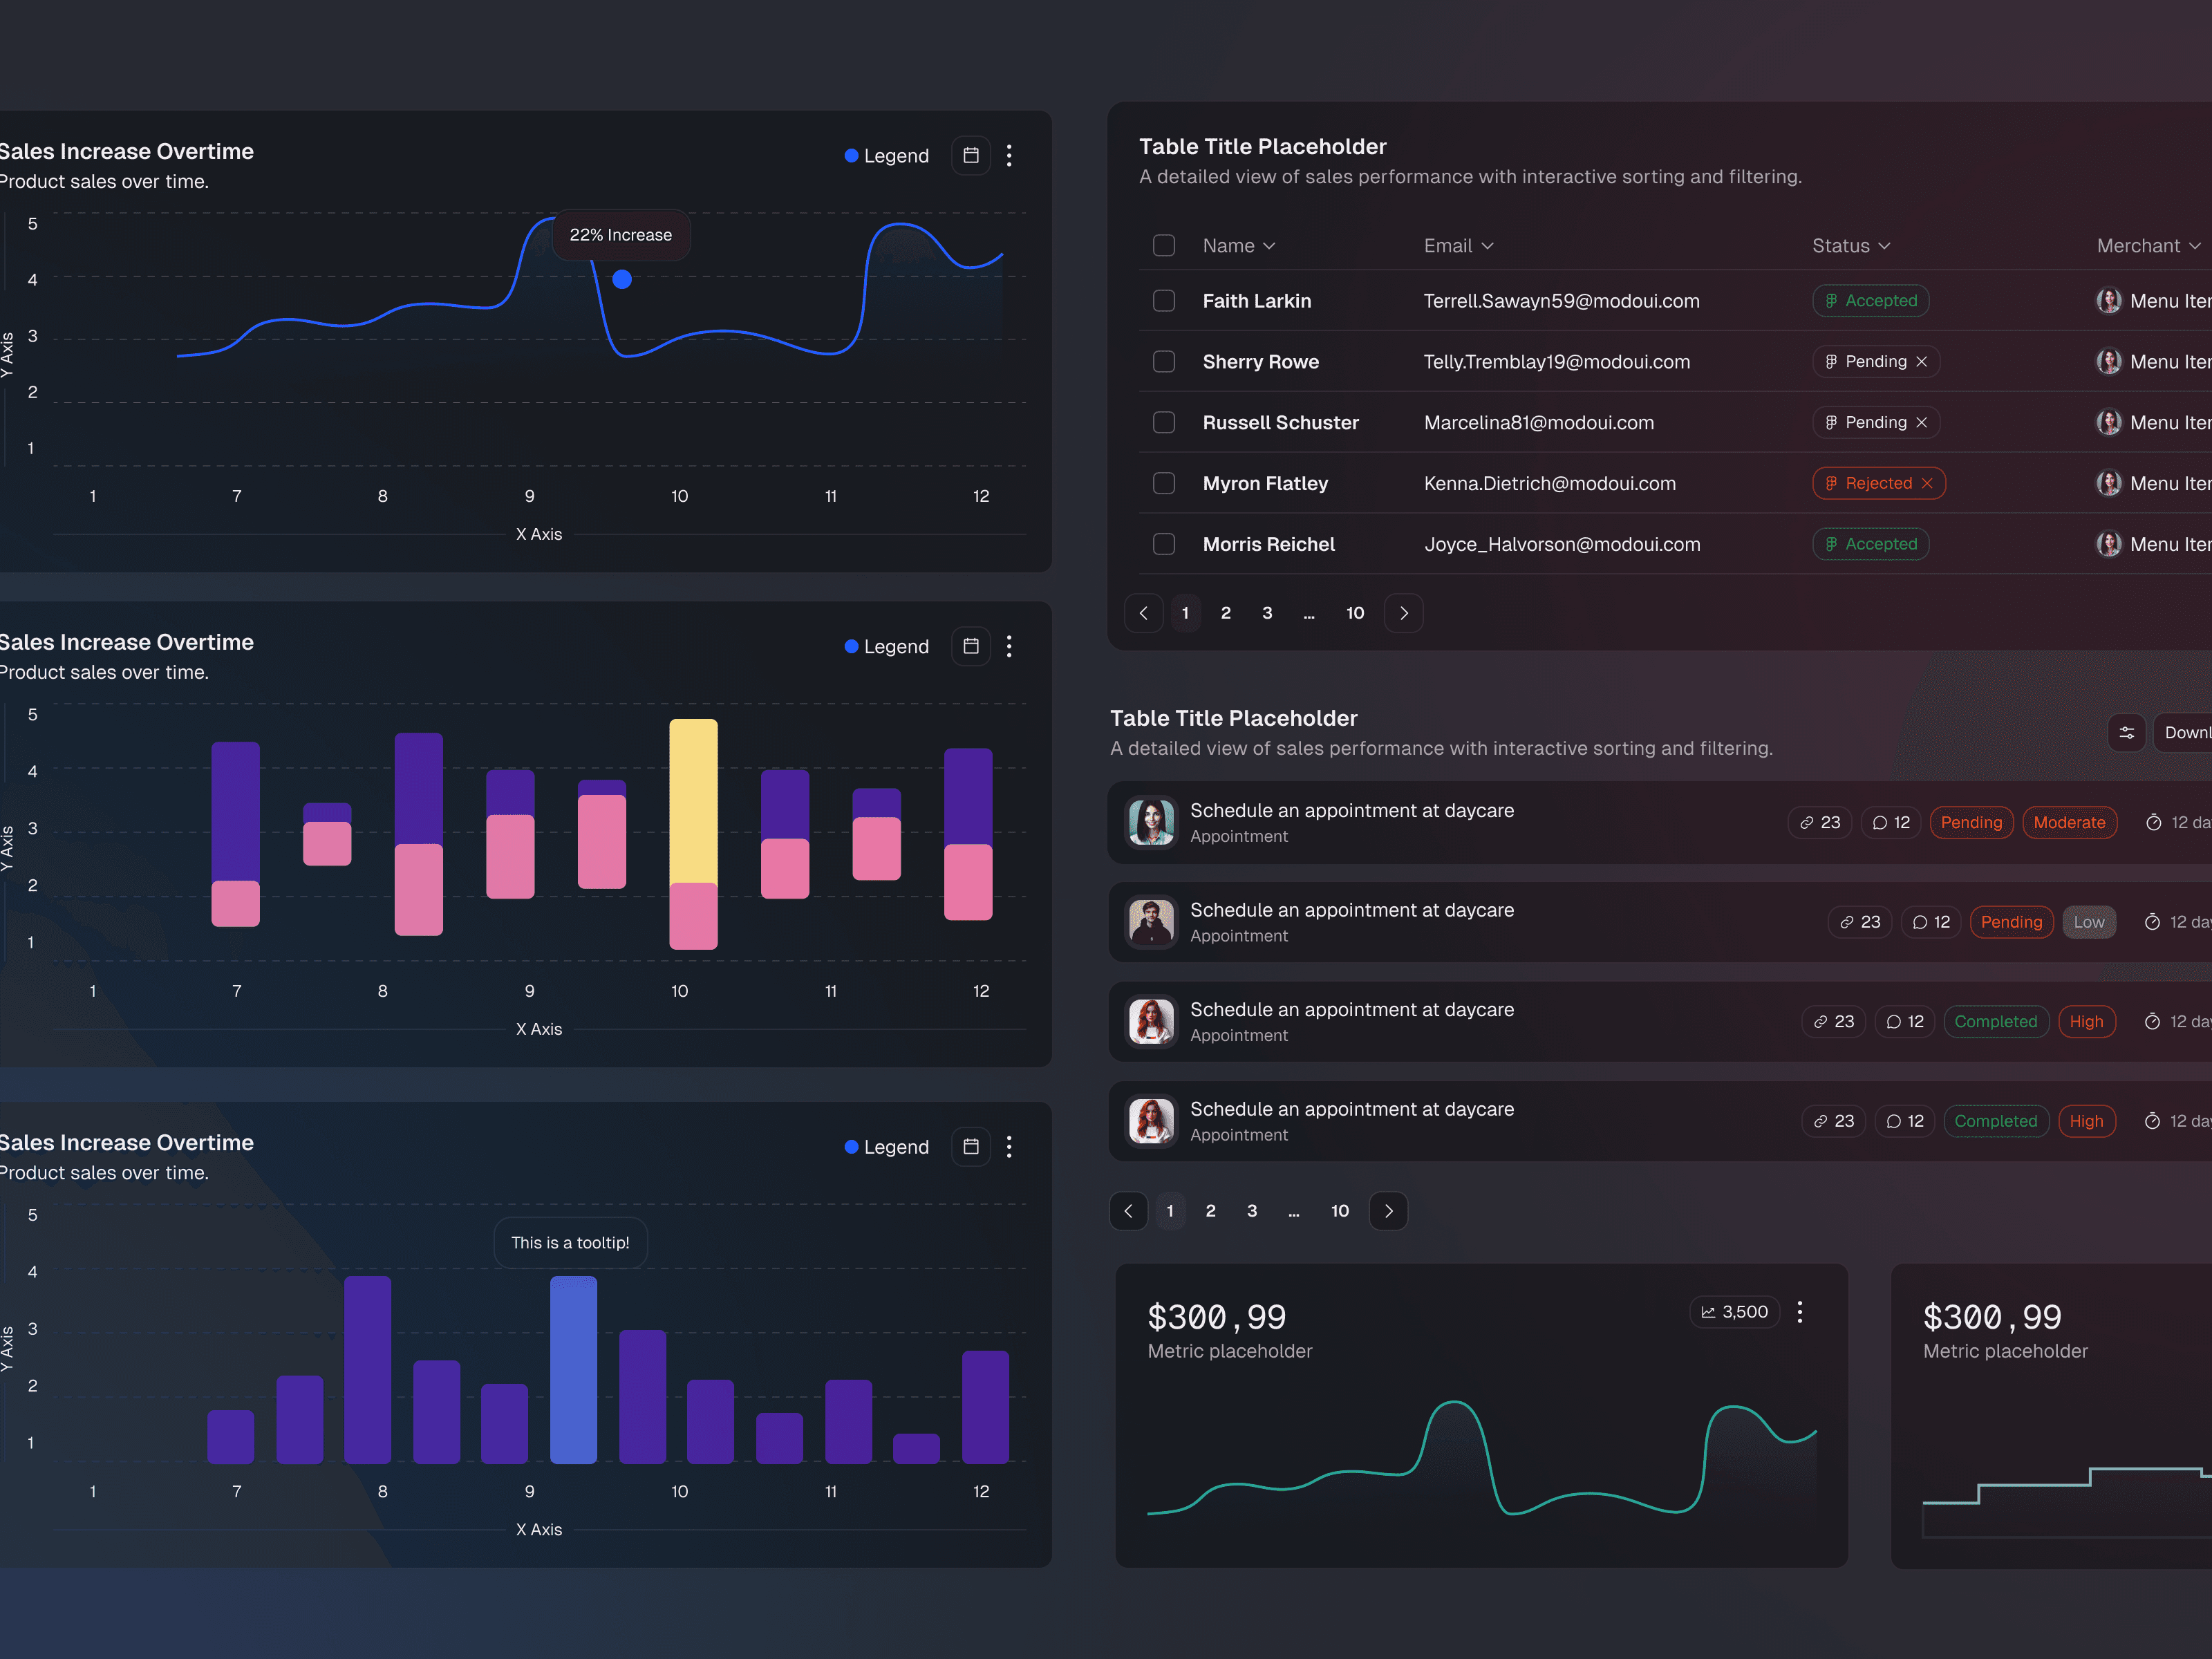The height and width of the screenshot is (1659, 2212).
Task: Click Morris Reichel's merchant avatar
Action: (x=2109, y=544)
